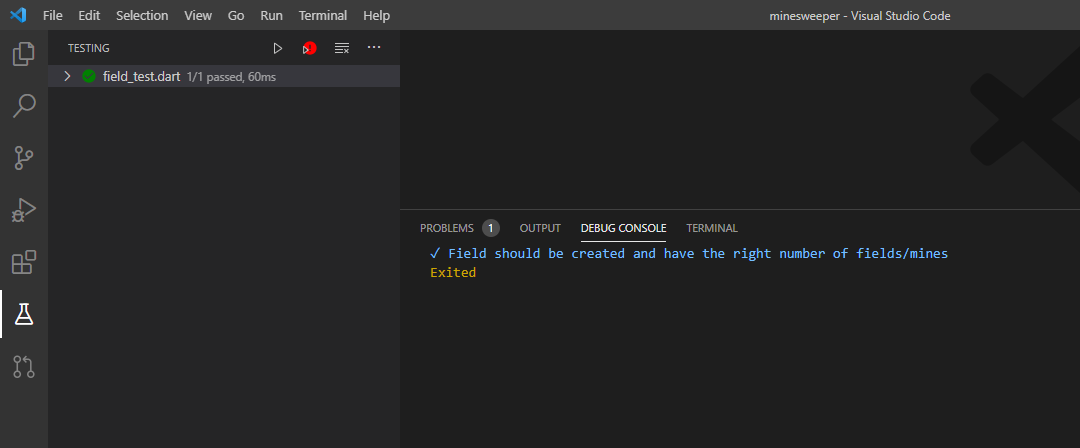Open the File menu
The height and width of the screenshot is (448, 1080).
tap(53, 16)
